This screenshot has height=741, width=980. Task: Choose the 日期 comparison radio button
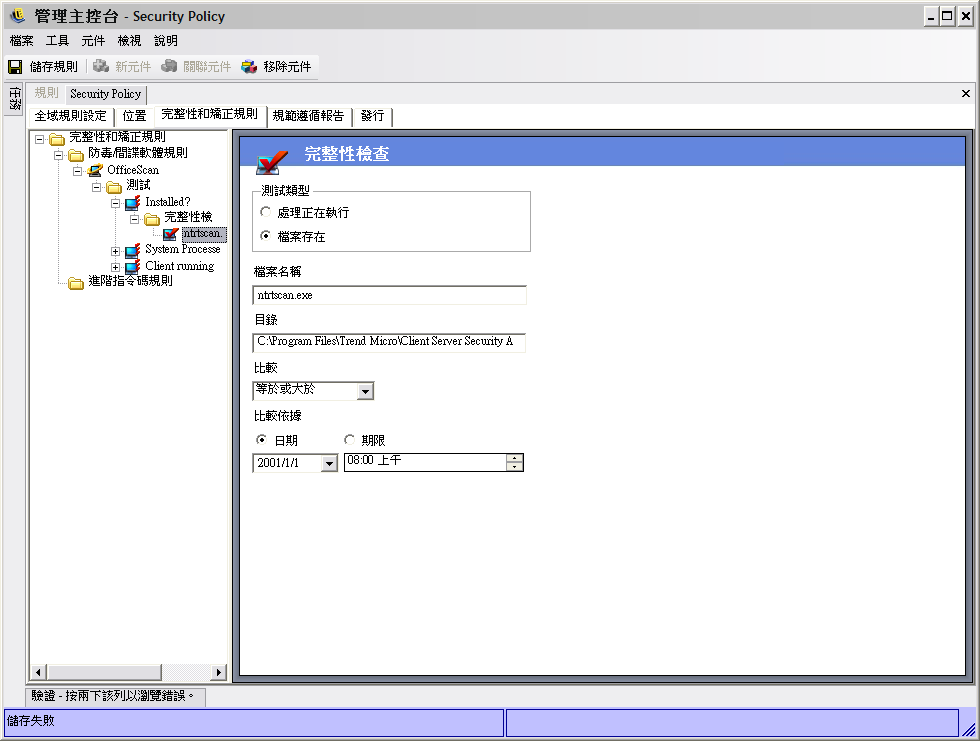(261, 439)
